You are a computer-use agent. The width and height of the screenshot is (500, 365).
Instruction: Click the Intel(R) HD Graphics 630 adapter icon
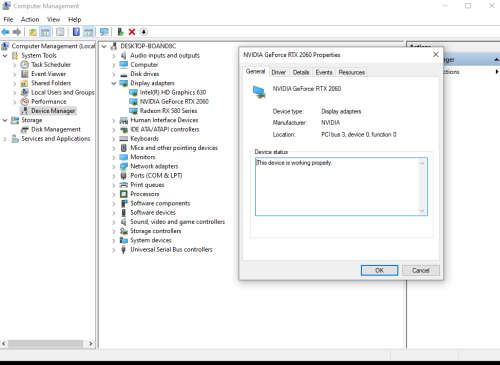[133, 92]
